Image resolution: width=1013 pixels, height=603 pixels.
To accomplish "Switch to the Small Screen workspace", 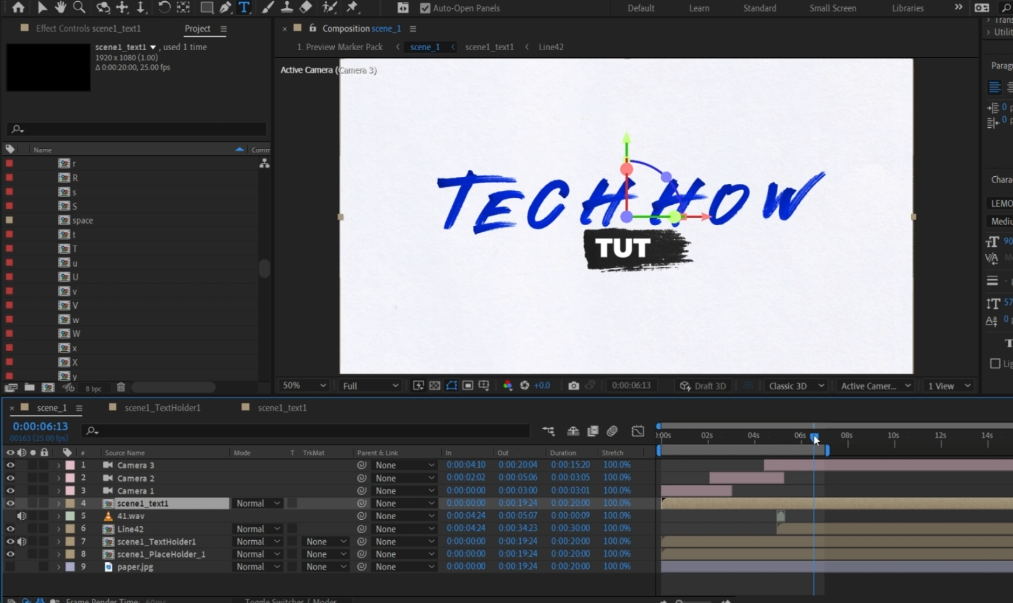I will (831, 8).
